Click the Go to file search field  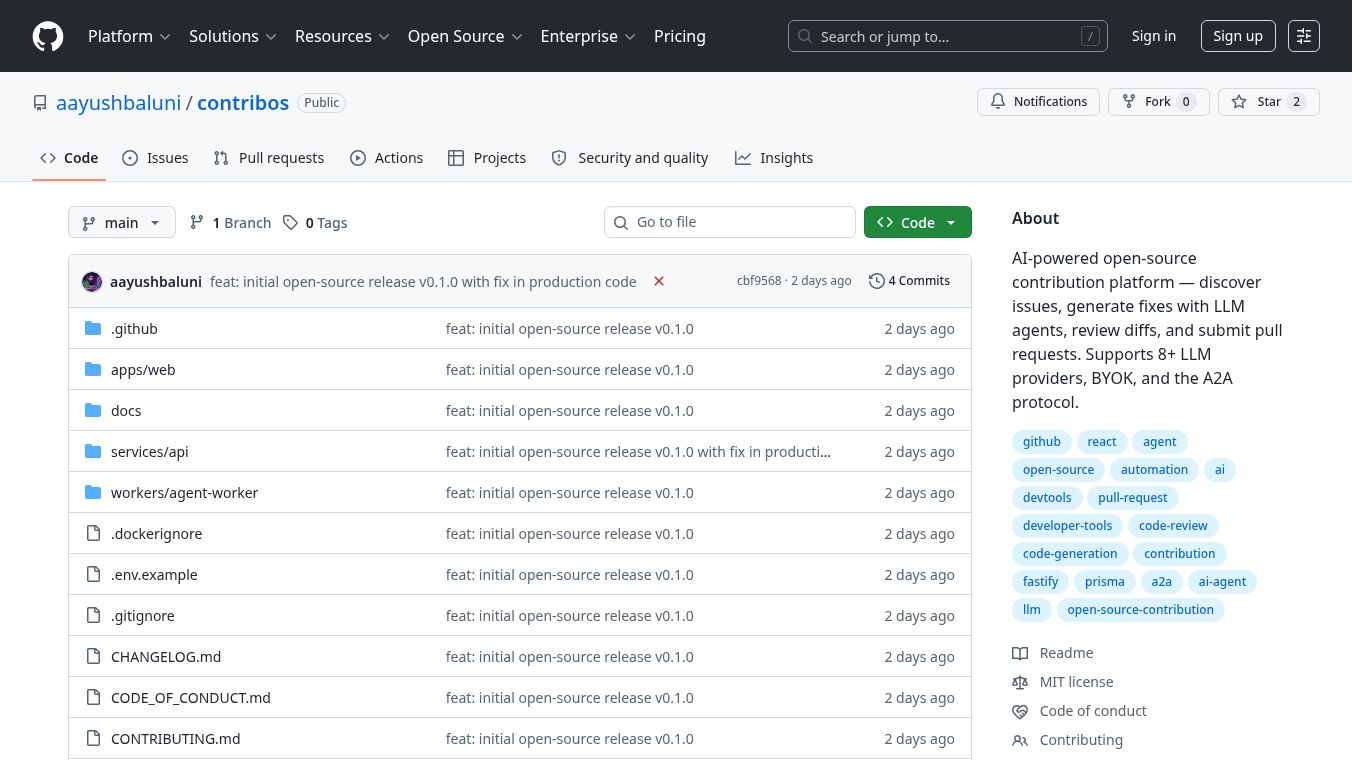[730, 222]
